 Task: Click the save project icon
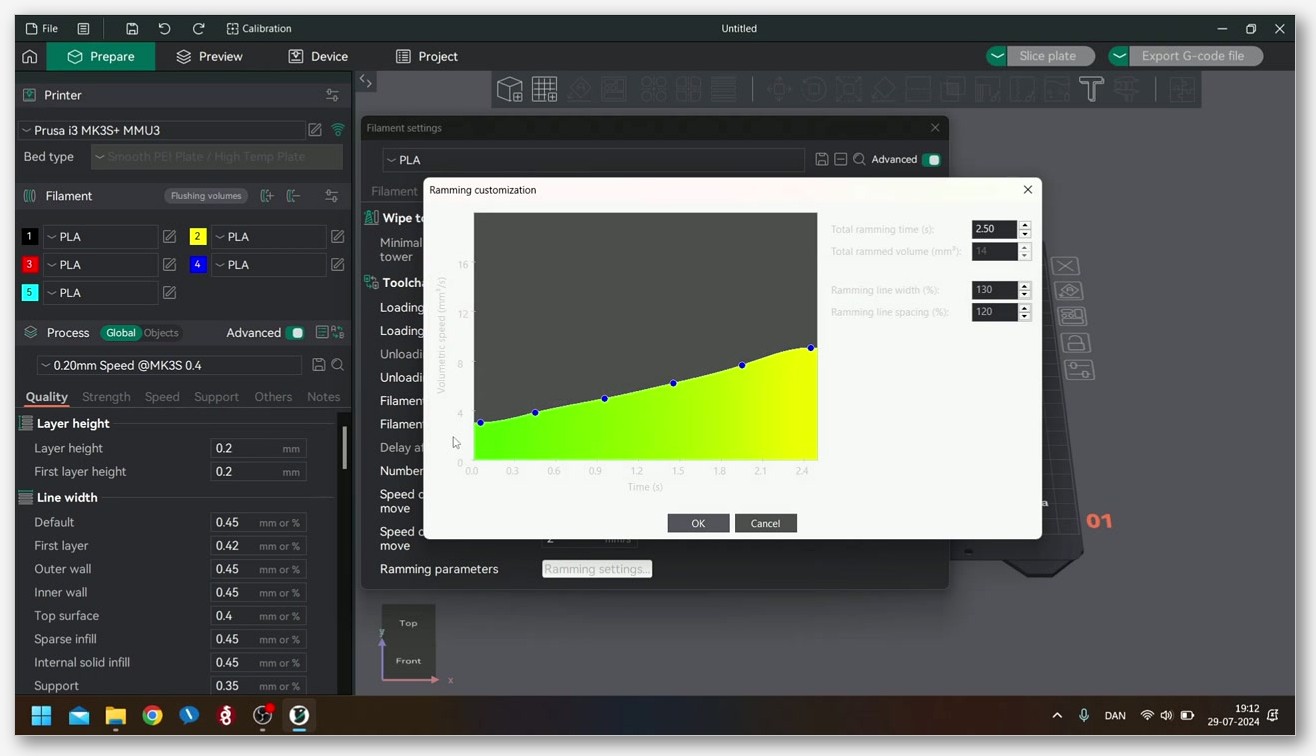tap(132, 29)
